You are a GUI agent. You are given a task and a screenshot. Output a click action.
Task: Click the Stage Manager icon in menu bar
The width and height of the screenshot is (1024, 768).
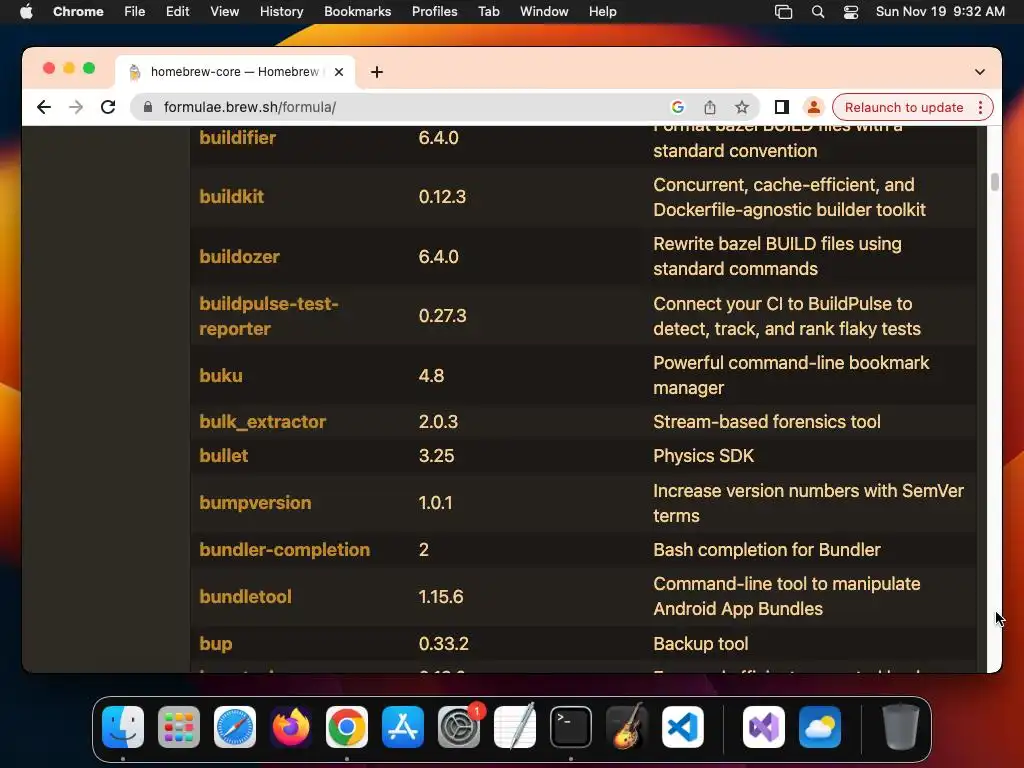click(x=783, y=12)
